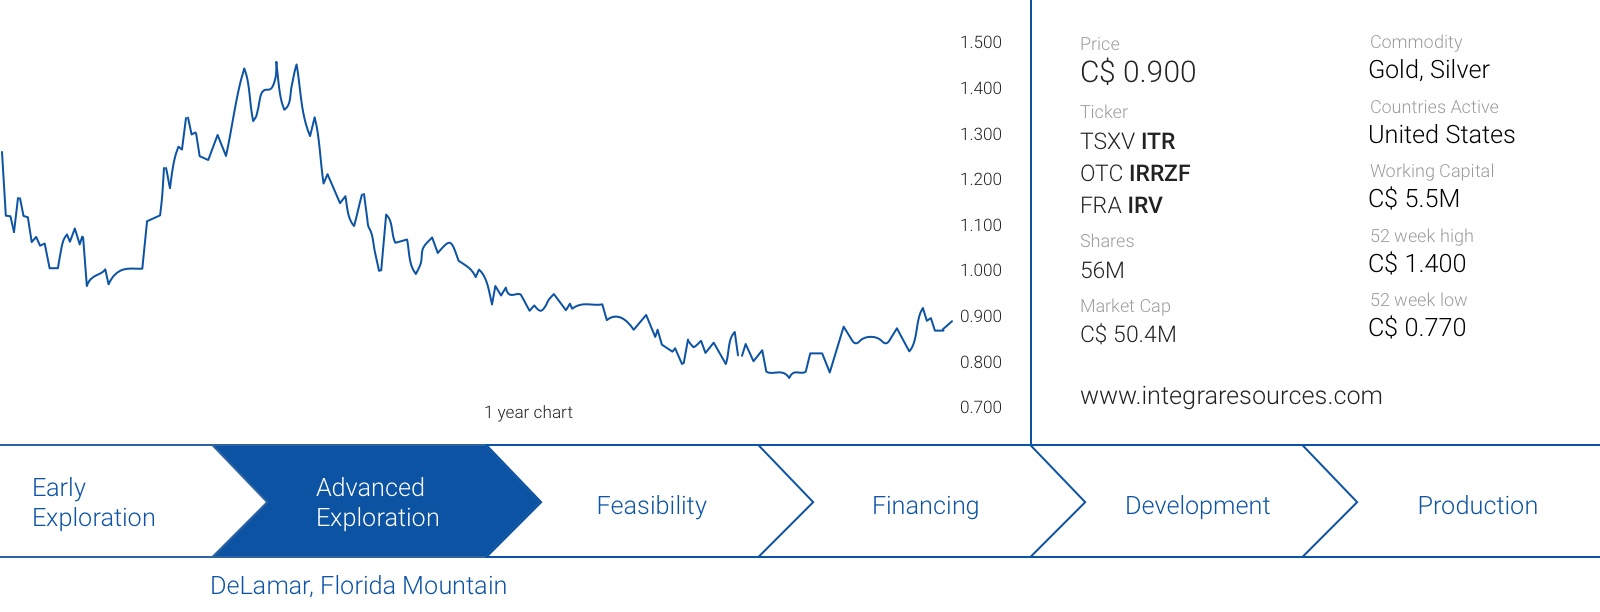Click the 52 week low C$ 0.770 value

(1417, 327)
